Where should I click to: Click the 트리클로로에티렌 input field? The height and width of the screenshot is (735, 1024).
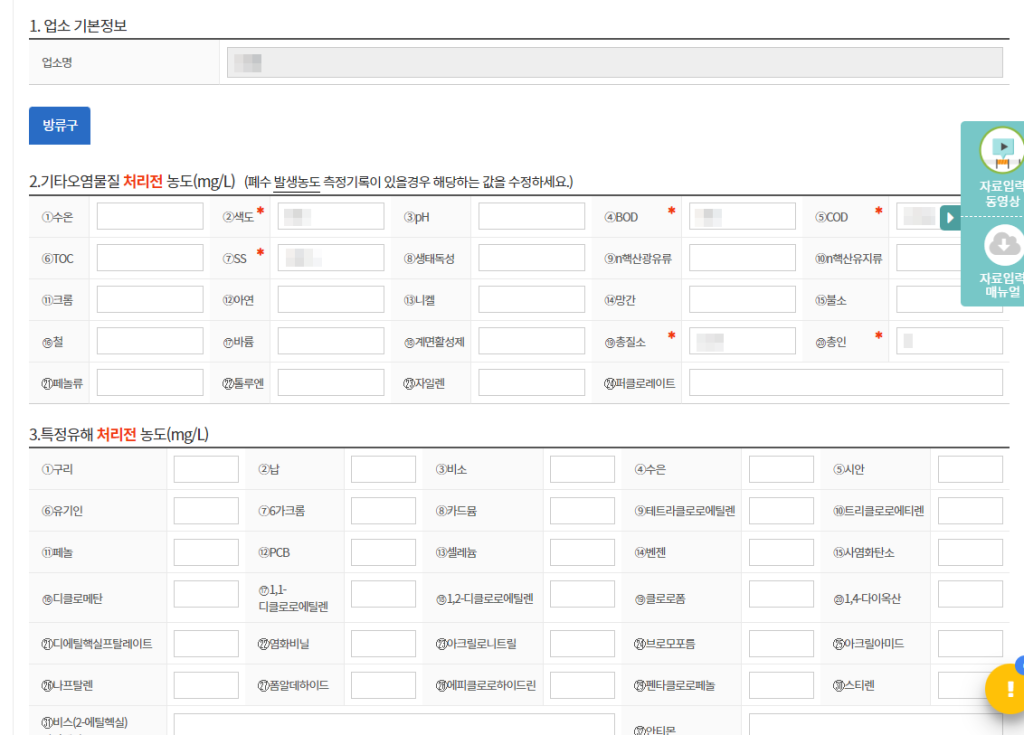click(970, 511)
